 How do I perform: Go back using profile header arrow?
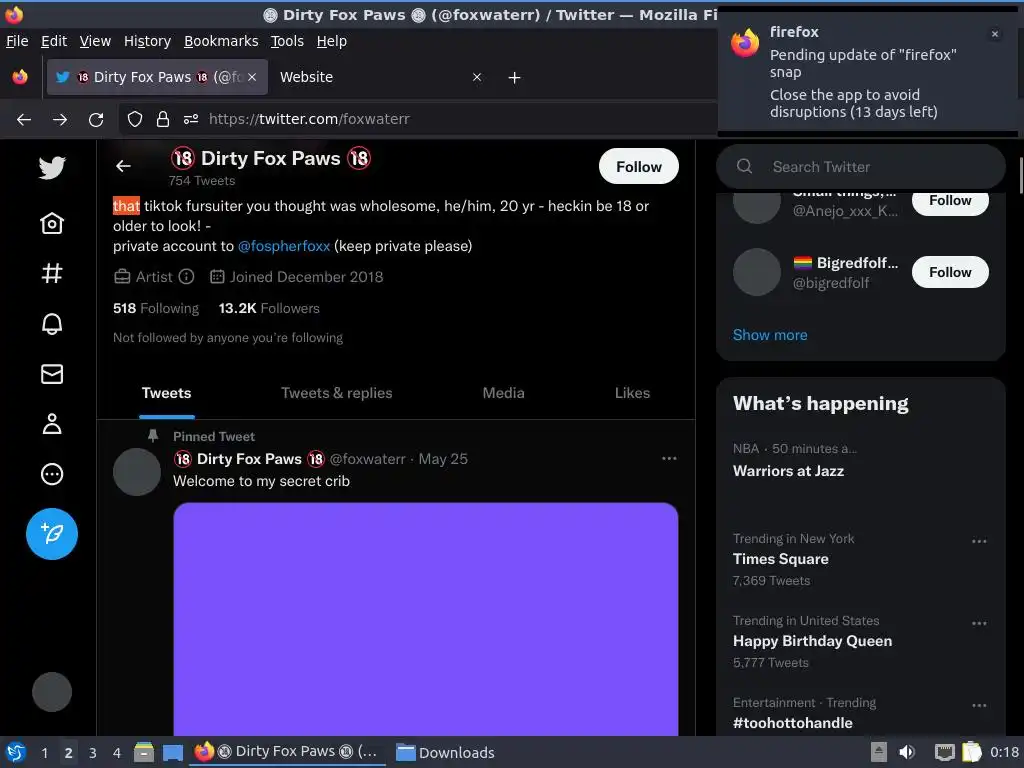coord(123,167)
